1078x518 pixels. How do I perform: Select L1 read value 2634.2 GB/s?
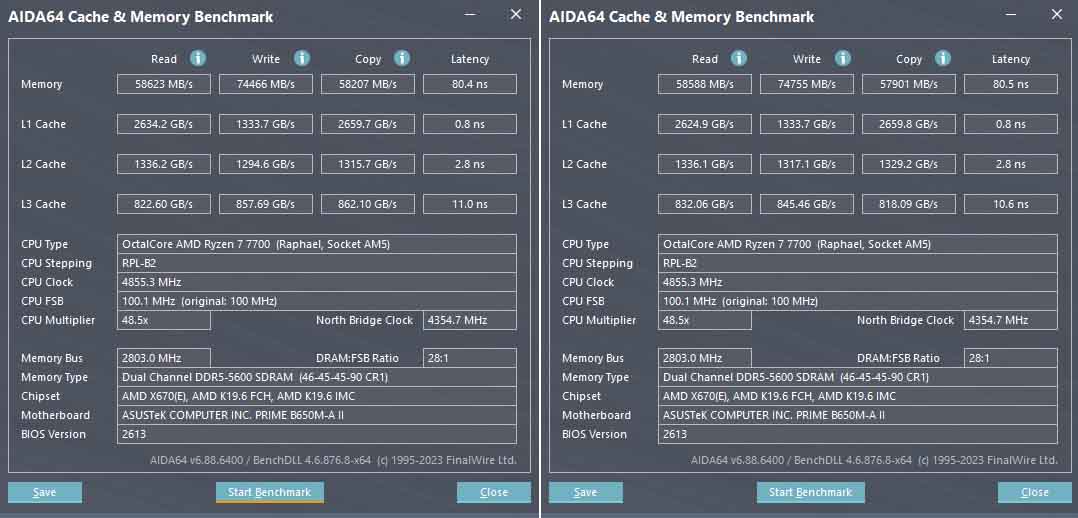click(x=164, y=125)
